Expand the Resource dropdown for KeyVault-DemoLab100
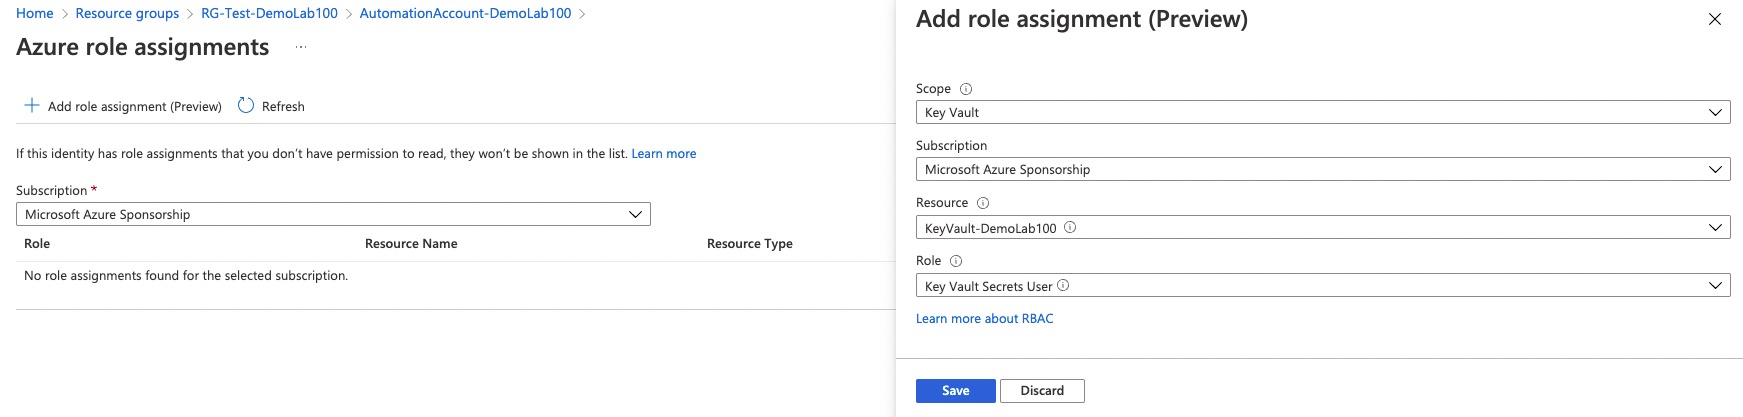 [1322, 228]
